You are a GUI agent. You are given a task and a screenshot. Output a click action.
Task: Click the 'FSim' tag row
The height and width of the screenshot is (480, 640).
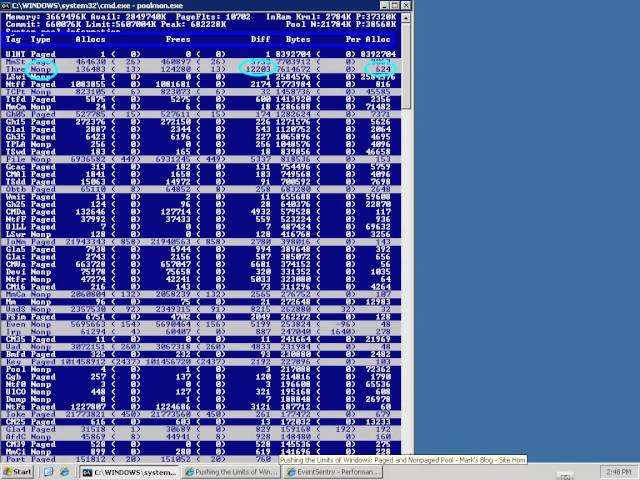(200, 317)
